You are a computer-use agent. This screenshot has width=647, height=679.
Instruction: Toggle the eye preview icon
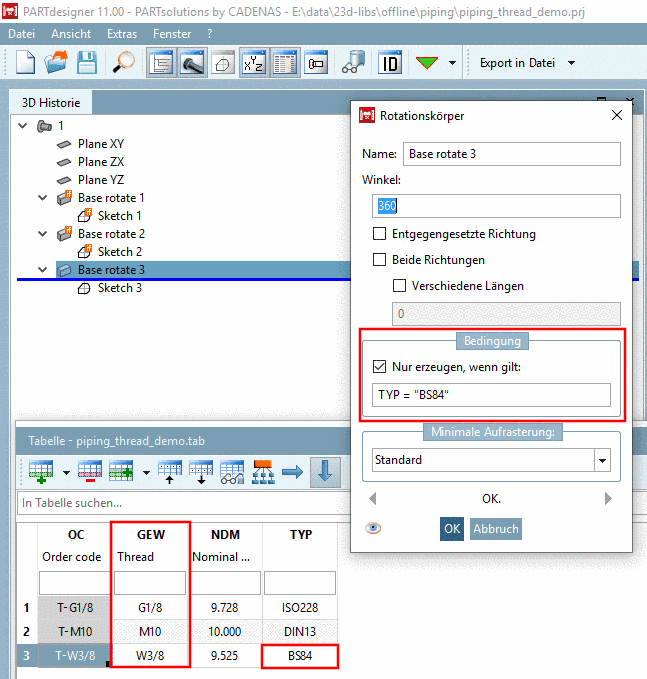coord(373,528)
